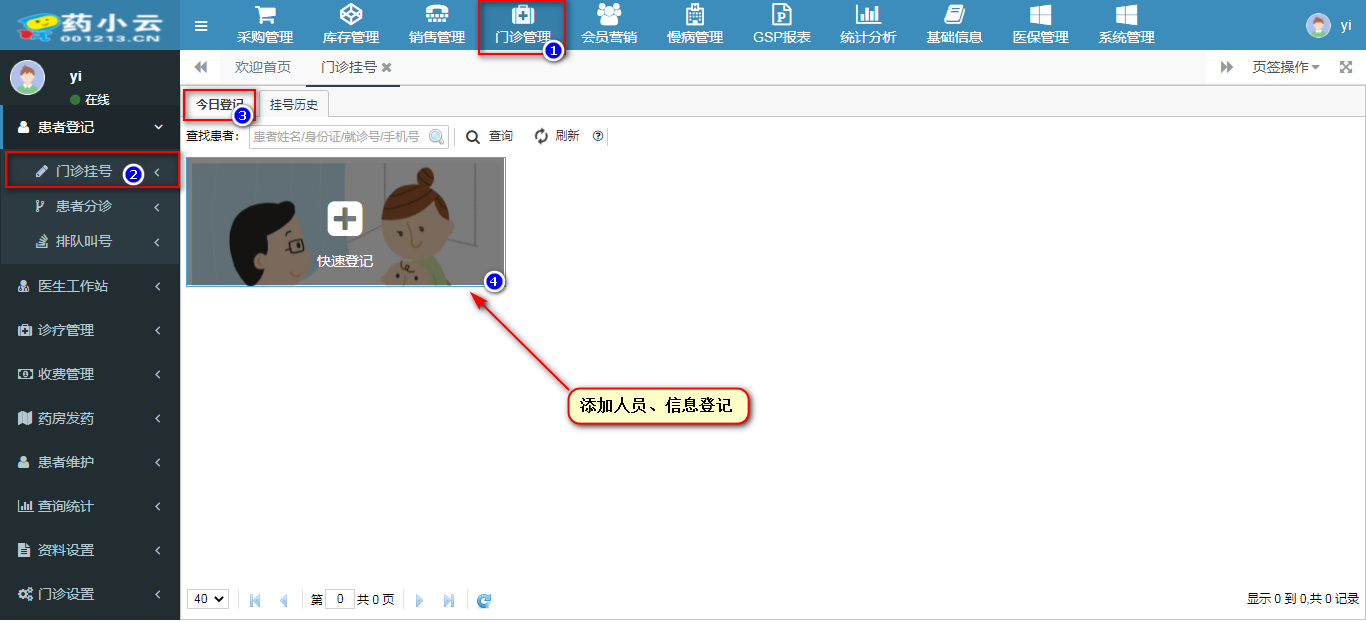Screen dimensions: 1366x622
Task: Open the 页签操作 dropdown
Action: tap(1285, 67)
